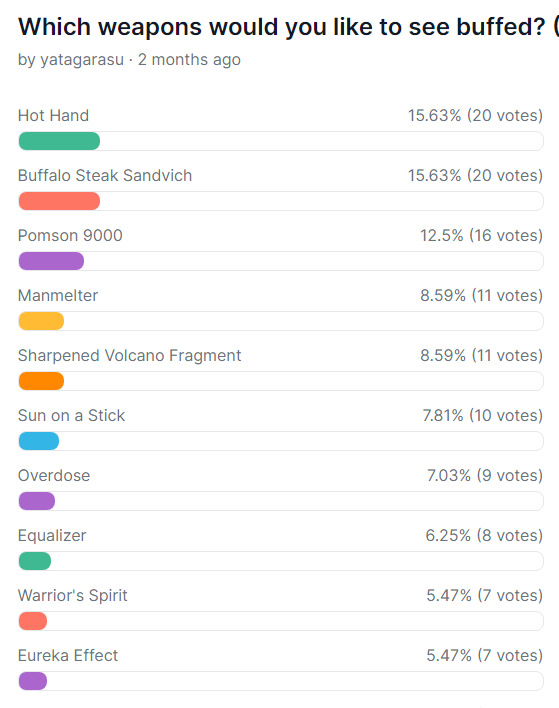Click the Manmelter yellow result bar

point(41,321)
